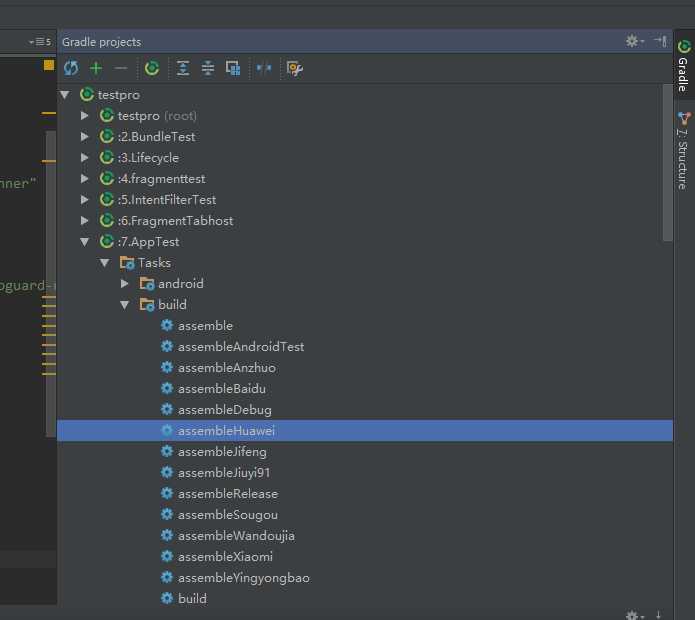This screenshot has height=620, width=695.
Task: Click the build folder icon
Action: pyautogui.click(x=147, y=304)
